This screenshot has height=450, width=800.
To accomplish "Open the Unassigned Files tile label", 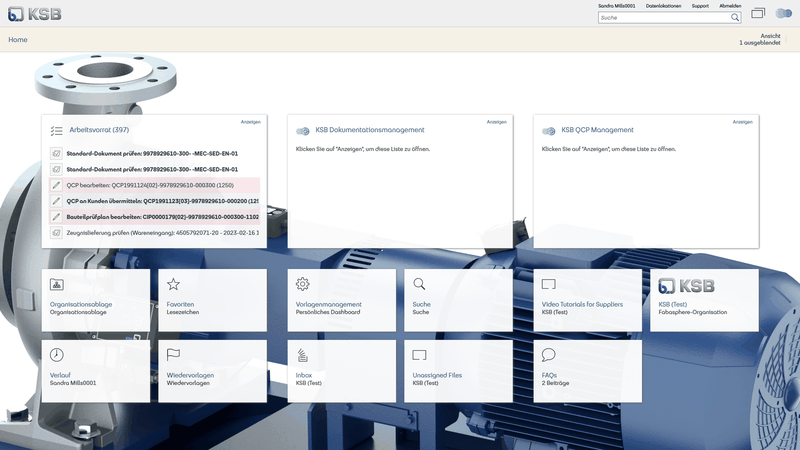I will click(x=437, y=375).
